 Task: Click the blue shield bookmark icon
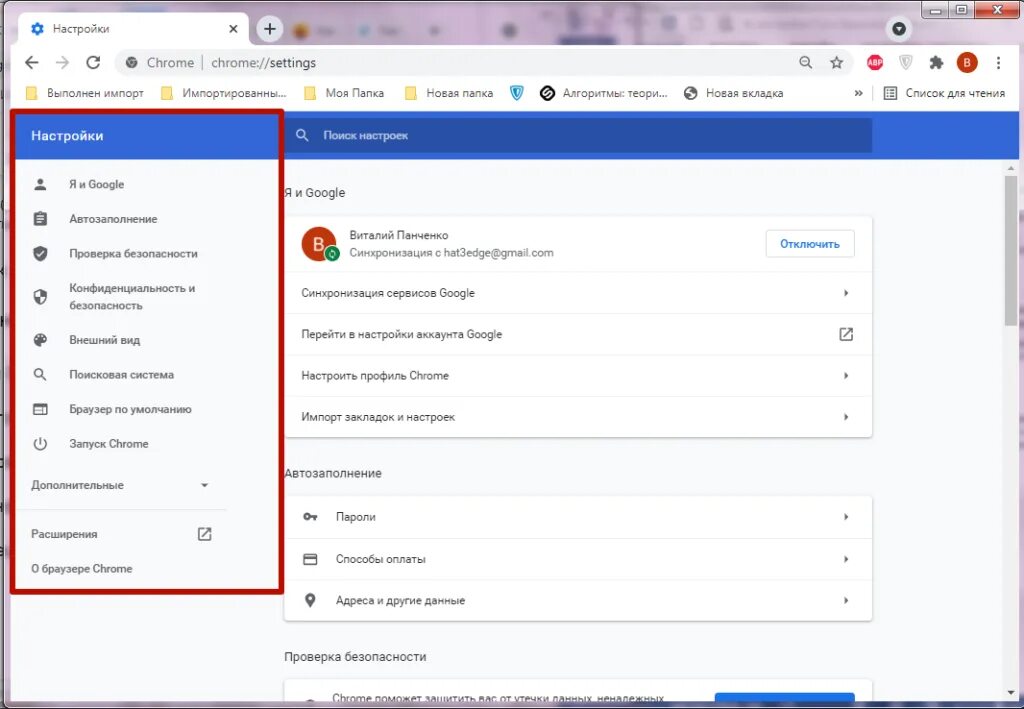(x=517, y=93)
